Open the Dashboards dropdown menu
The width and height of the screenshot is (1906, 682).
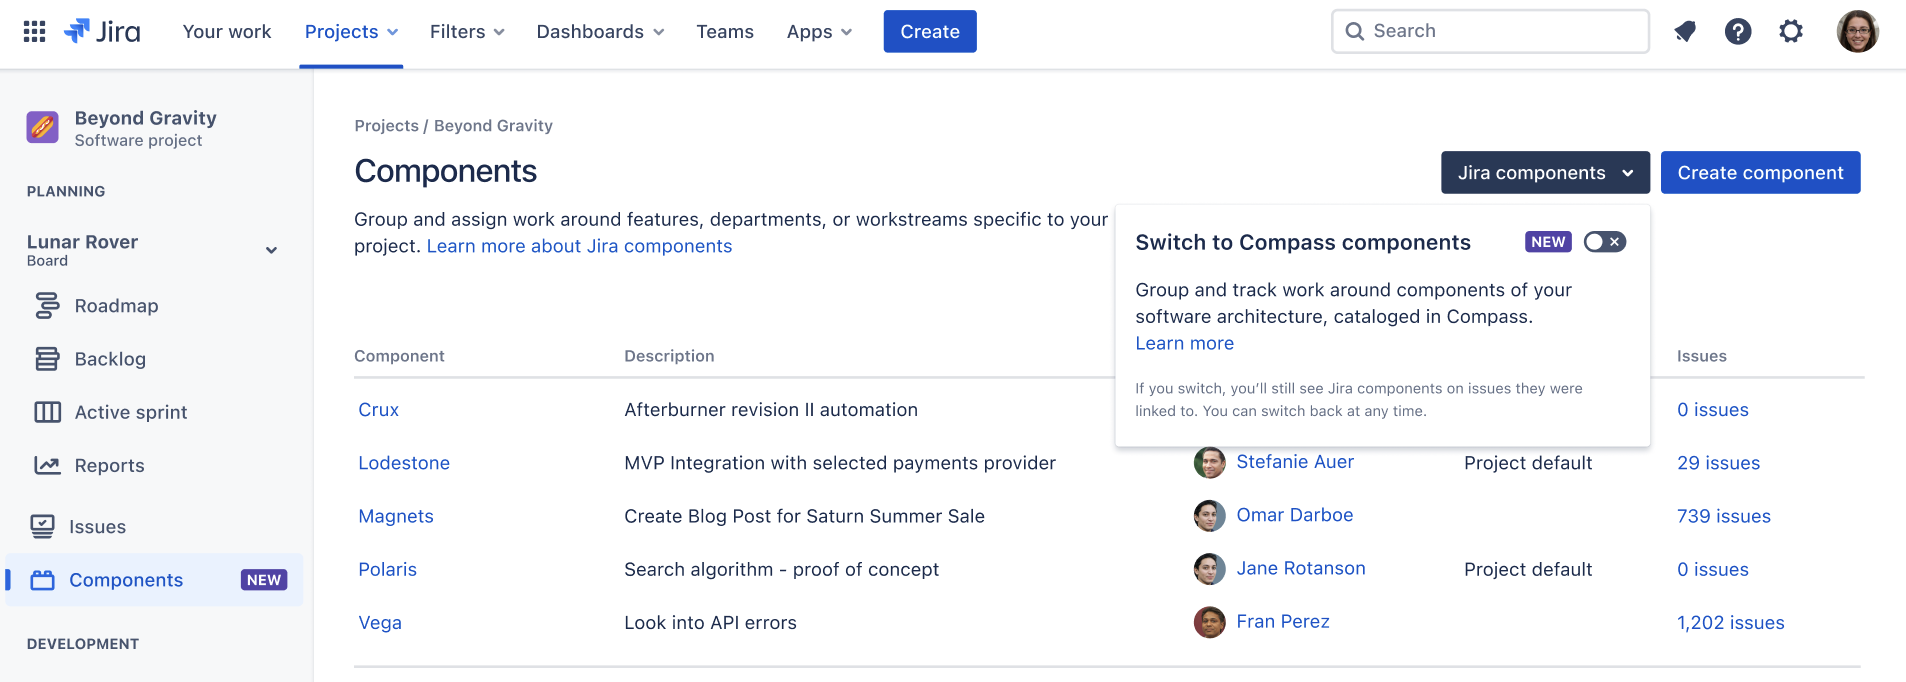pos(600,32)
